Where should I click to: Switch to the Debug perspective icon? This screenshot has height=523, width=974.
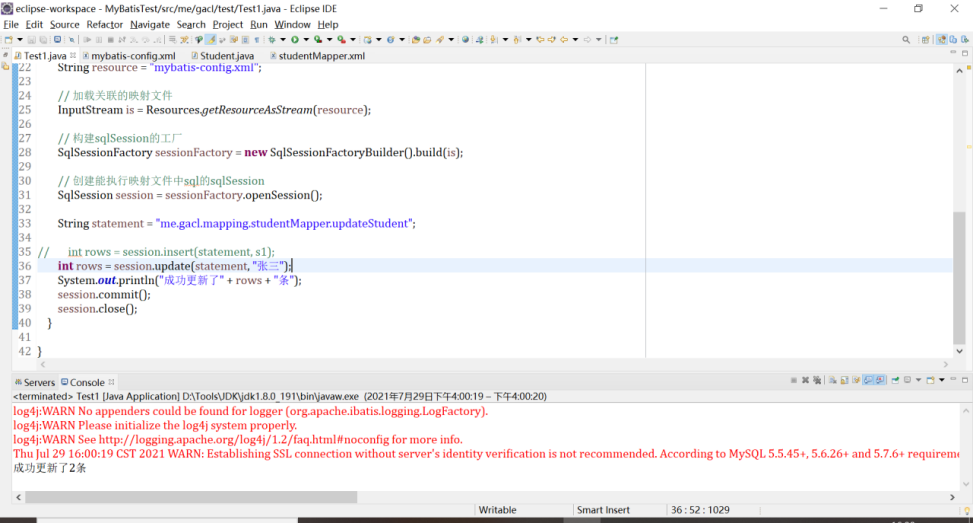point(965,40)
